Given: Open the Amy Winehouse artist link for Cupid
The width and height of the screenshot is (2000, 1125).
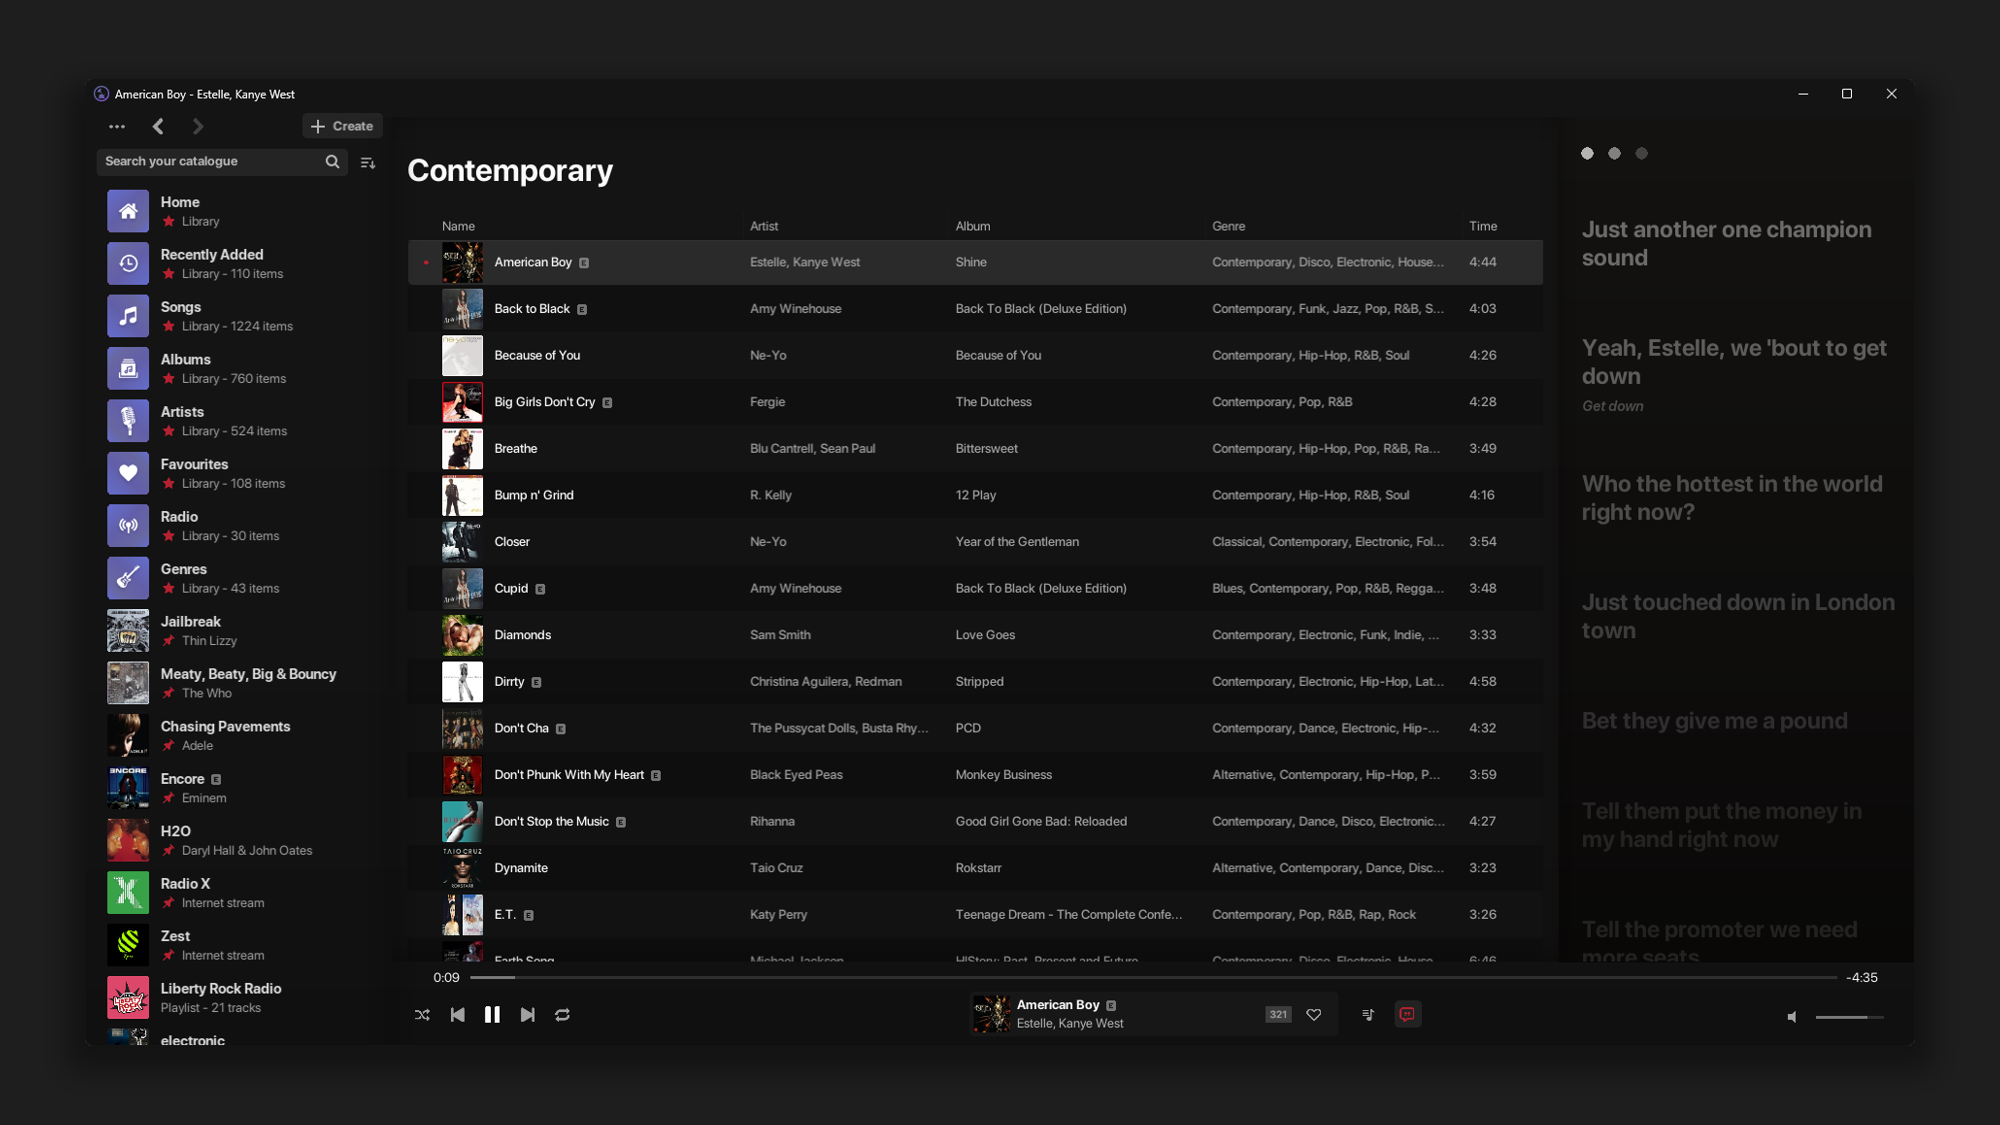Looking at the screenshot, I should (795, 589).
